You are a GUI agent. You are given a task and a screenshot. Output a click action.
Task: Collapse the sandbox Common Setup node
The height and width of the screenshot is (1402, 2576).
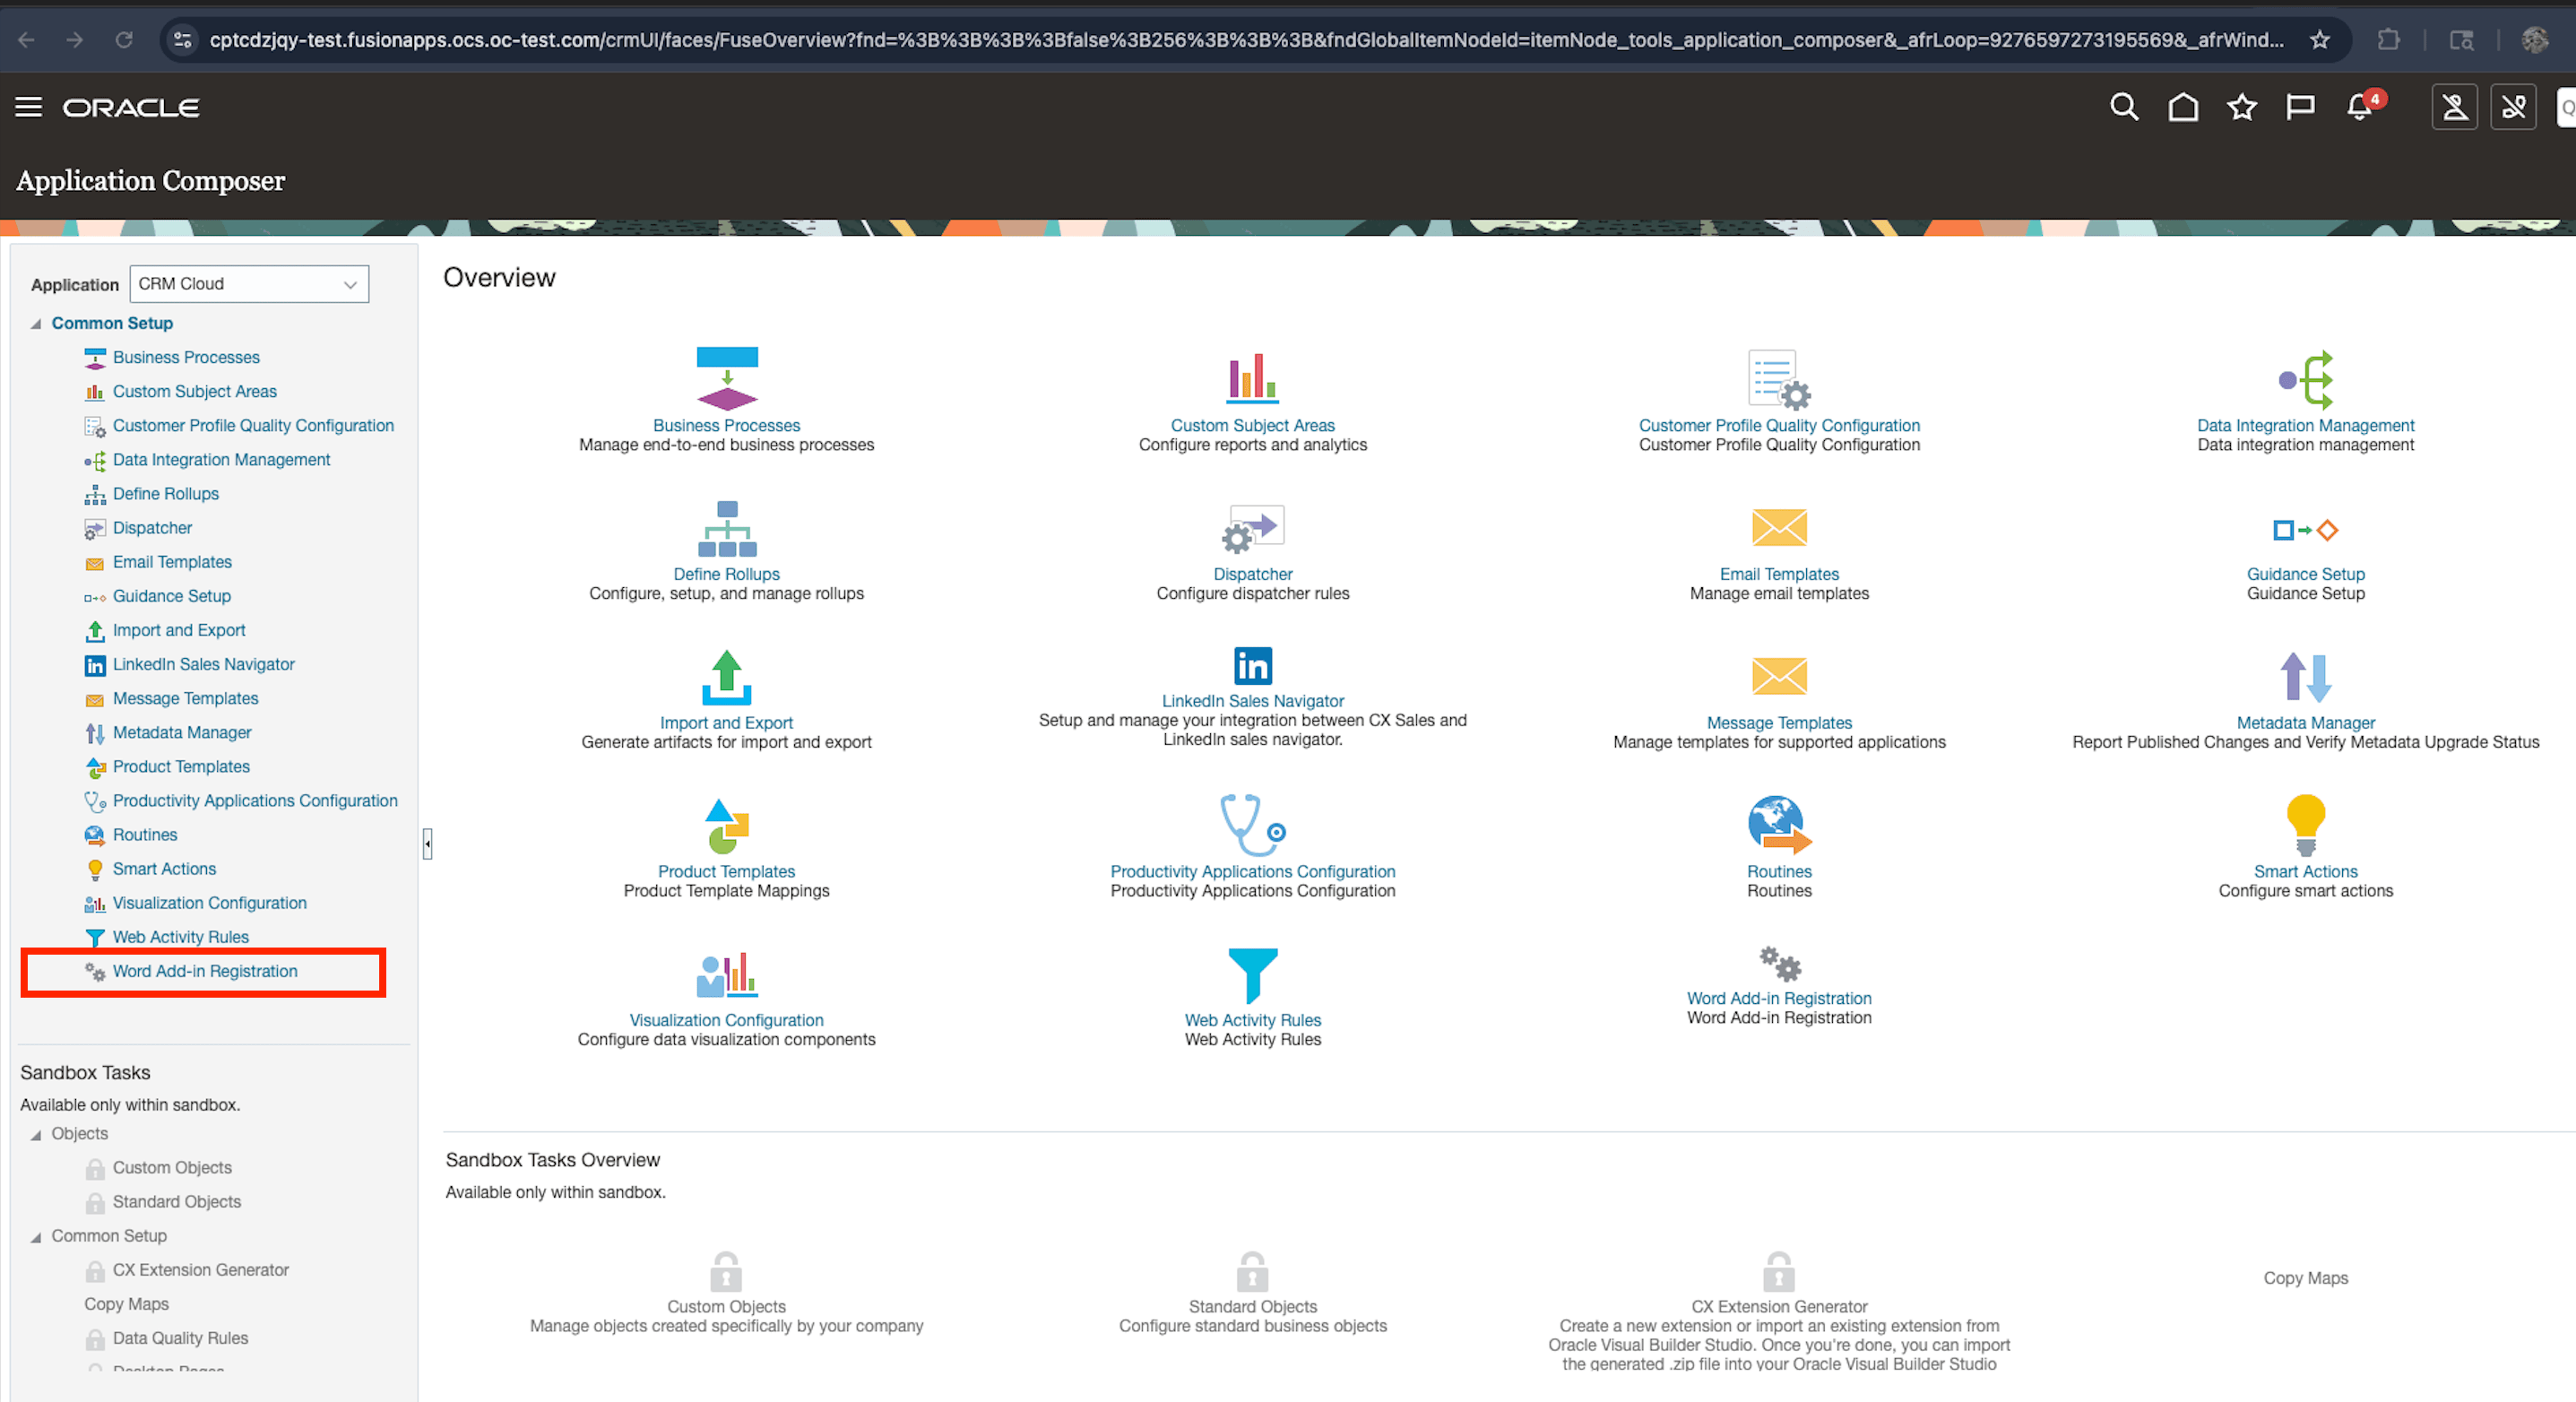click(x=36, y=1237)
